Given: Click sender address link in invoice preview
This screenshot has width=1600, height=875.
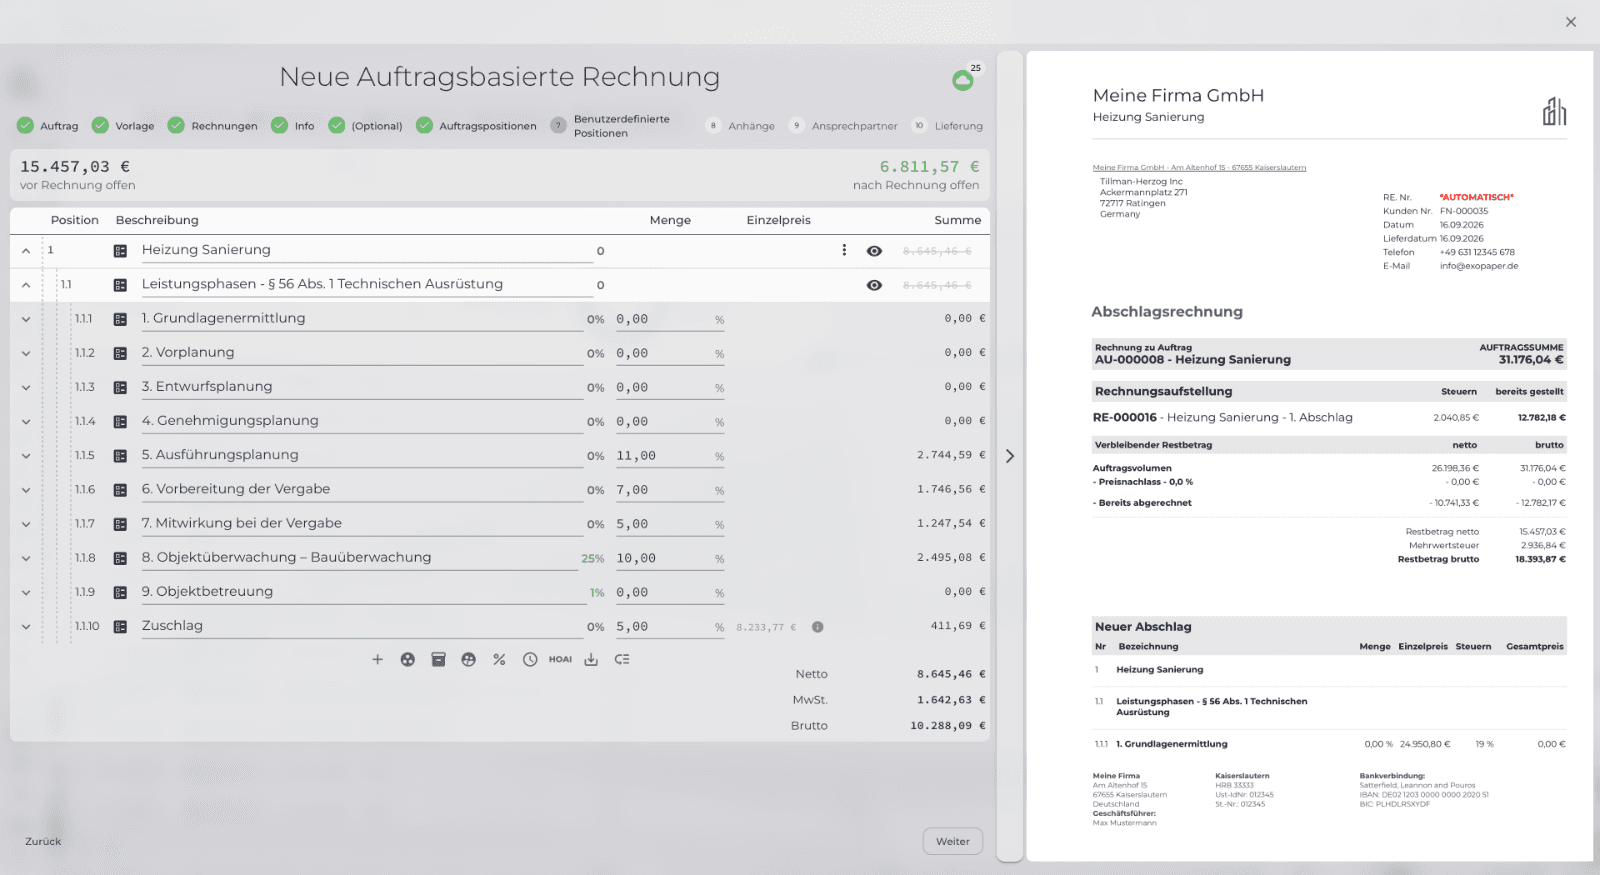Looking at the screenshot, I should 1199,168.
